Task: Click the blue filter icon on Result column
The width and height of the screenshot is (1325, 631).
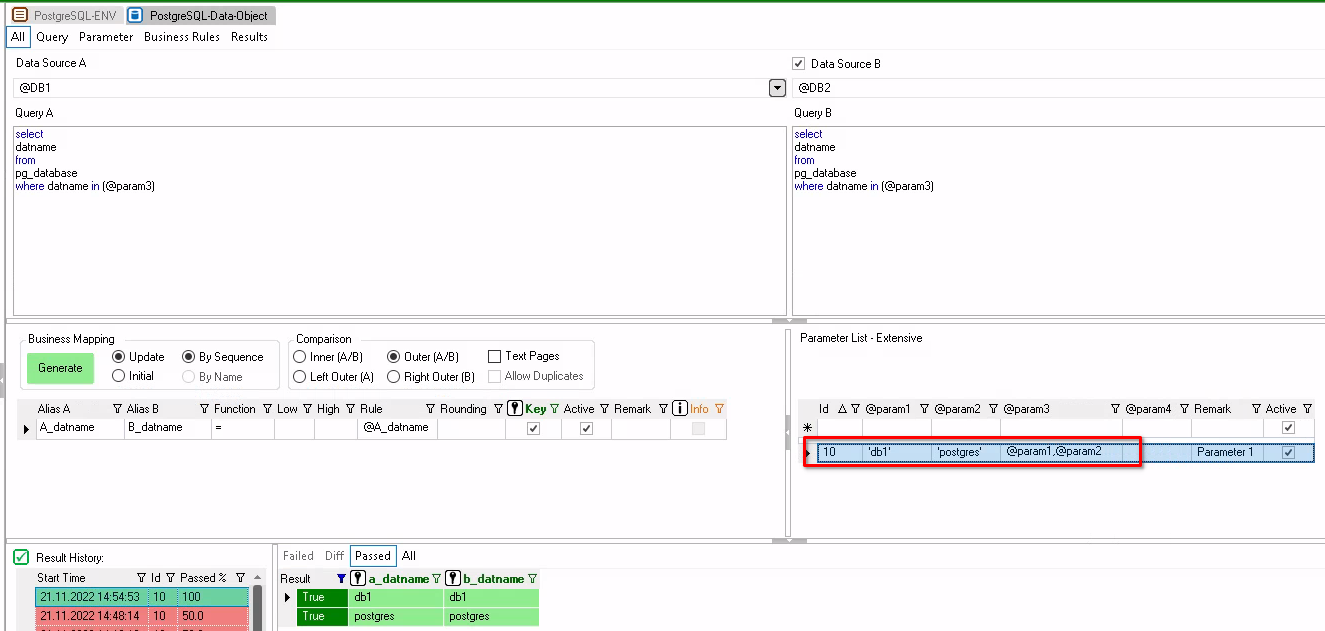Action: click(341, 579)
